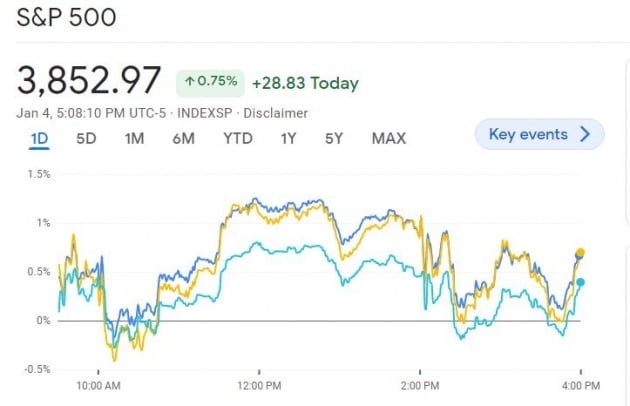Screen dimensions: 630x406
Task: Open the Disclaimer link
Action: pos(279,113)
